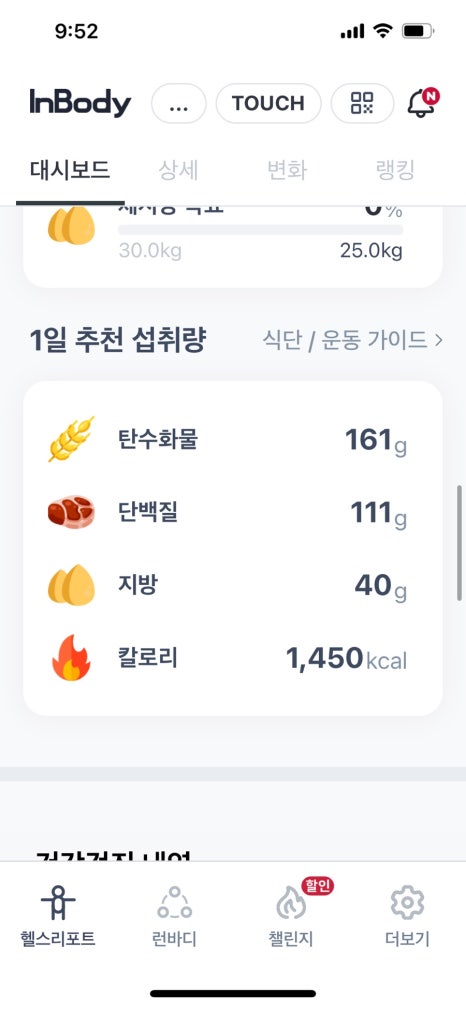Open the 더보기 gear icon
Screen dimensions: 466x1009
pyautogui.click(x=407, y=903)
